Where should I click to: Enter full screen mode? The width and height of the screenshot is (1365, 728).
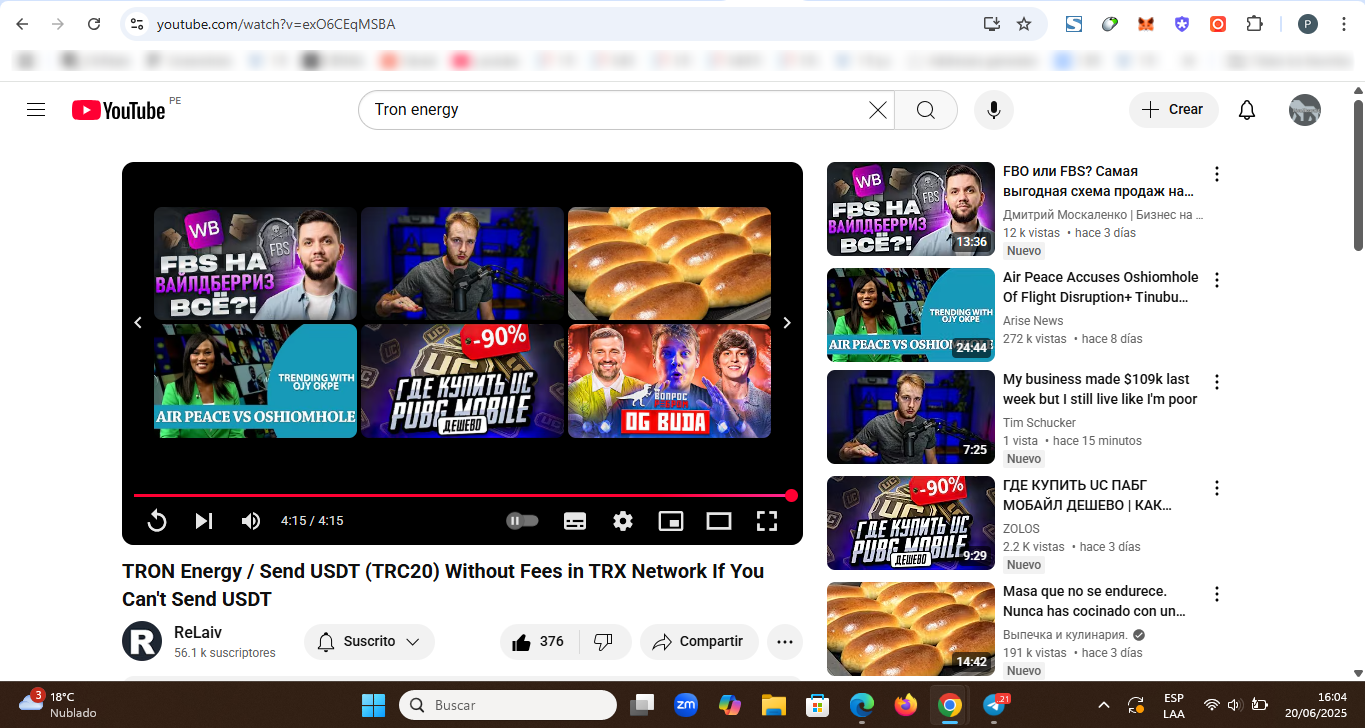click(767, 521)
